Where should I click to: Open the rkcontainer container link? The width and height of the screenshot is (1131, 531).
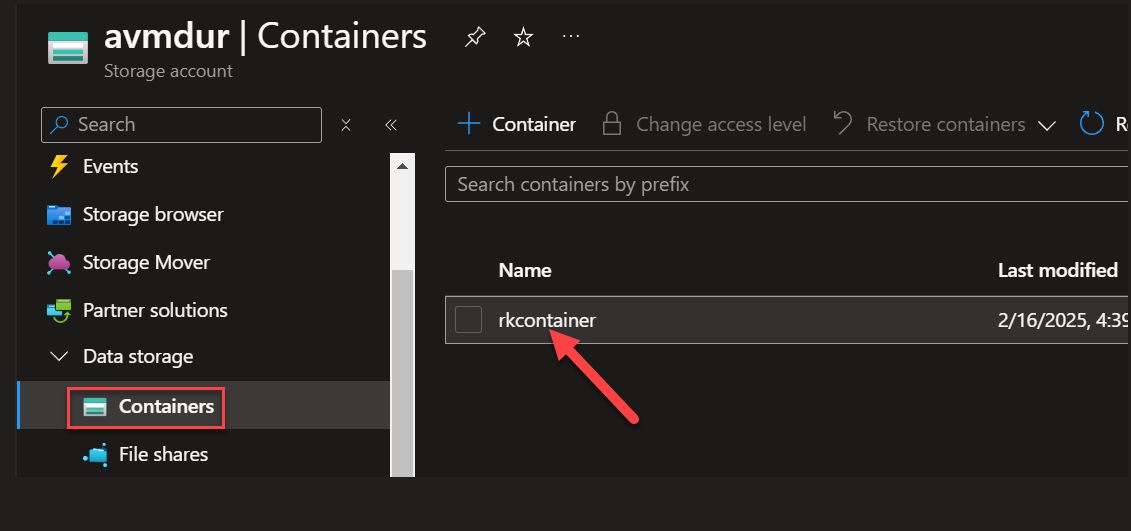point(547,320)
